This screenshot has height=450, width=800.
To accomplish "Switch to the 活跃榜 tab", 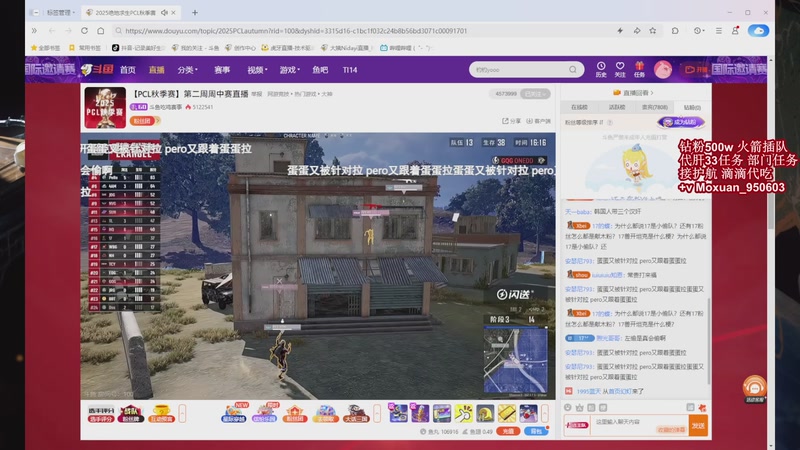I will point(617,107).
